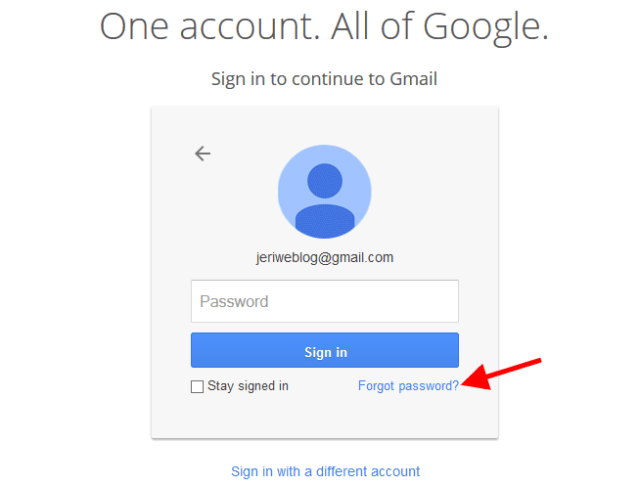Choose Sign in with a different account

(x=325, y=471)
